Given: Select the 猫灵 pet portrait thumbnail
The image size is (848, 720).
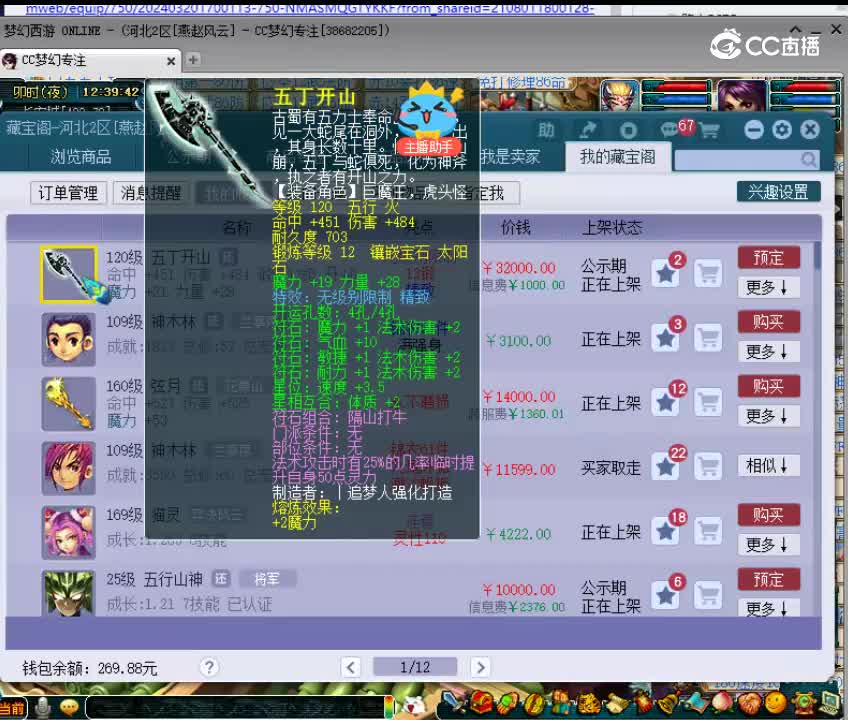Looking at the screenshot, I should (x=69, y=532).
